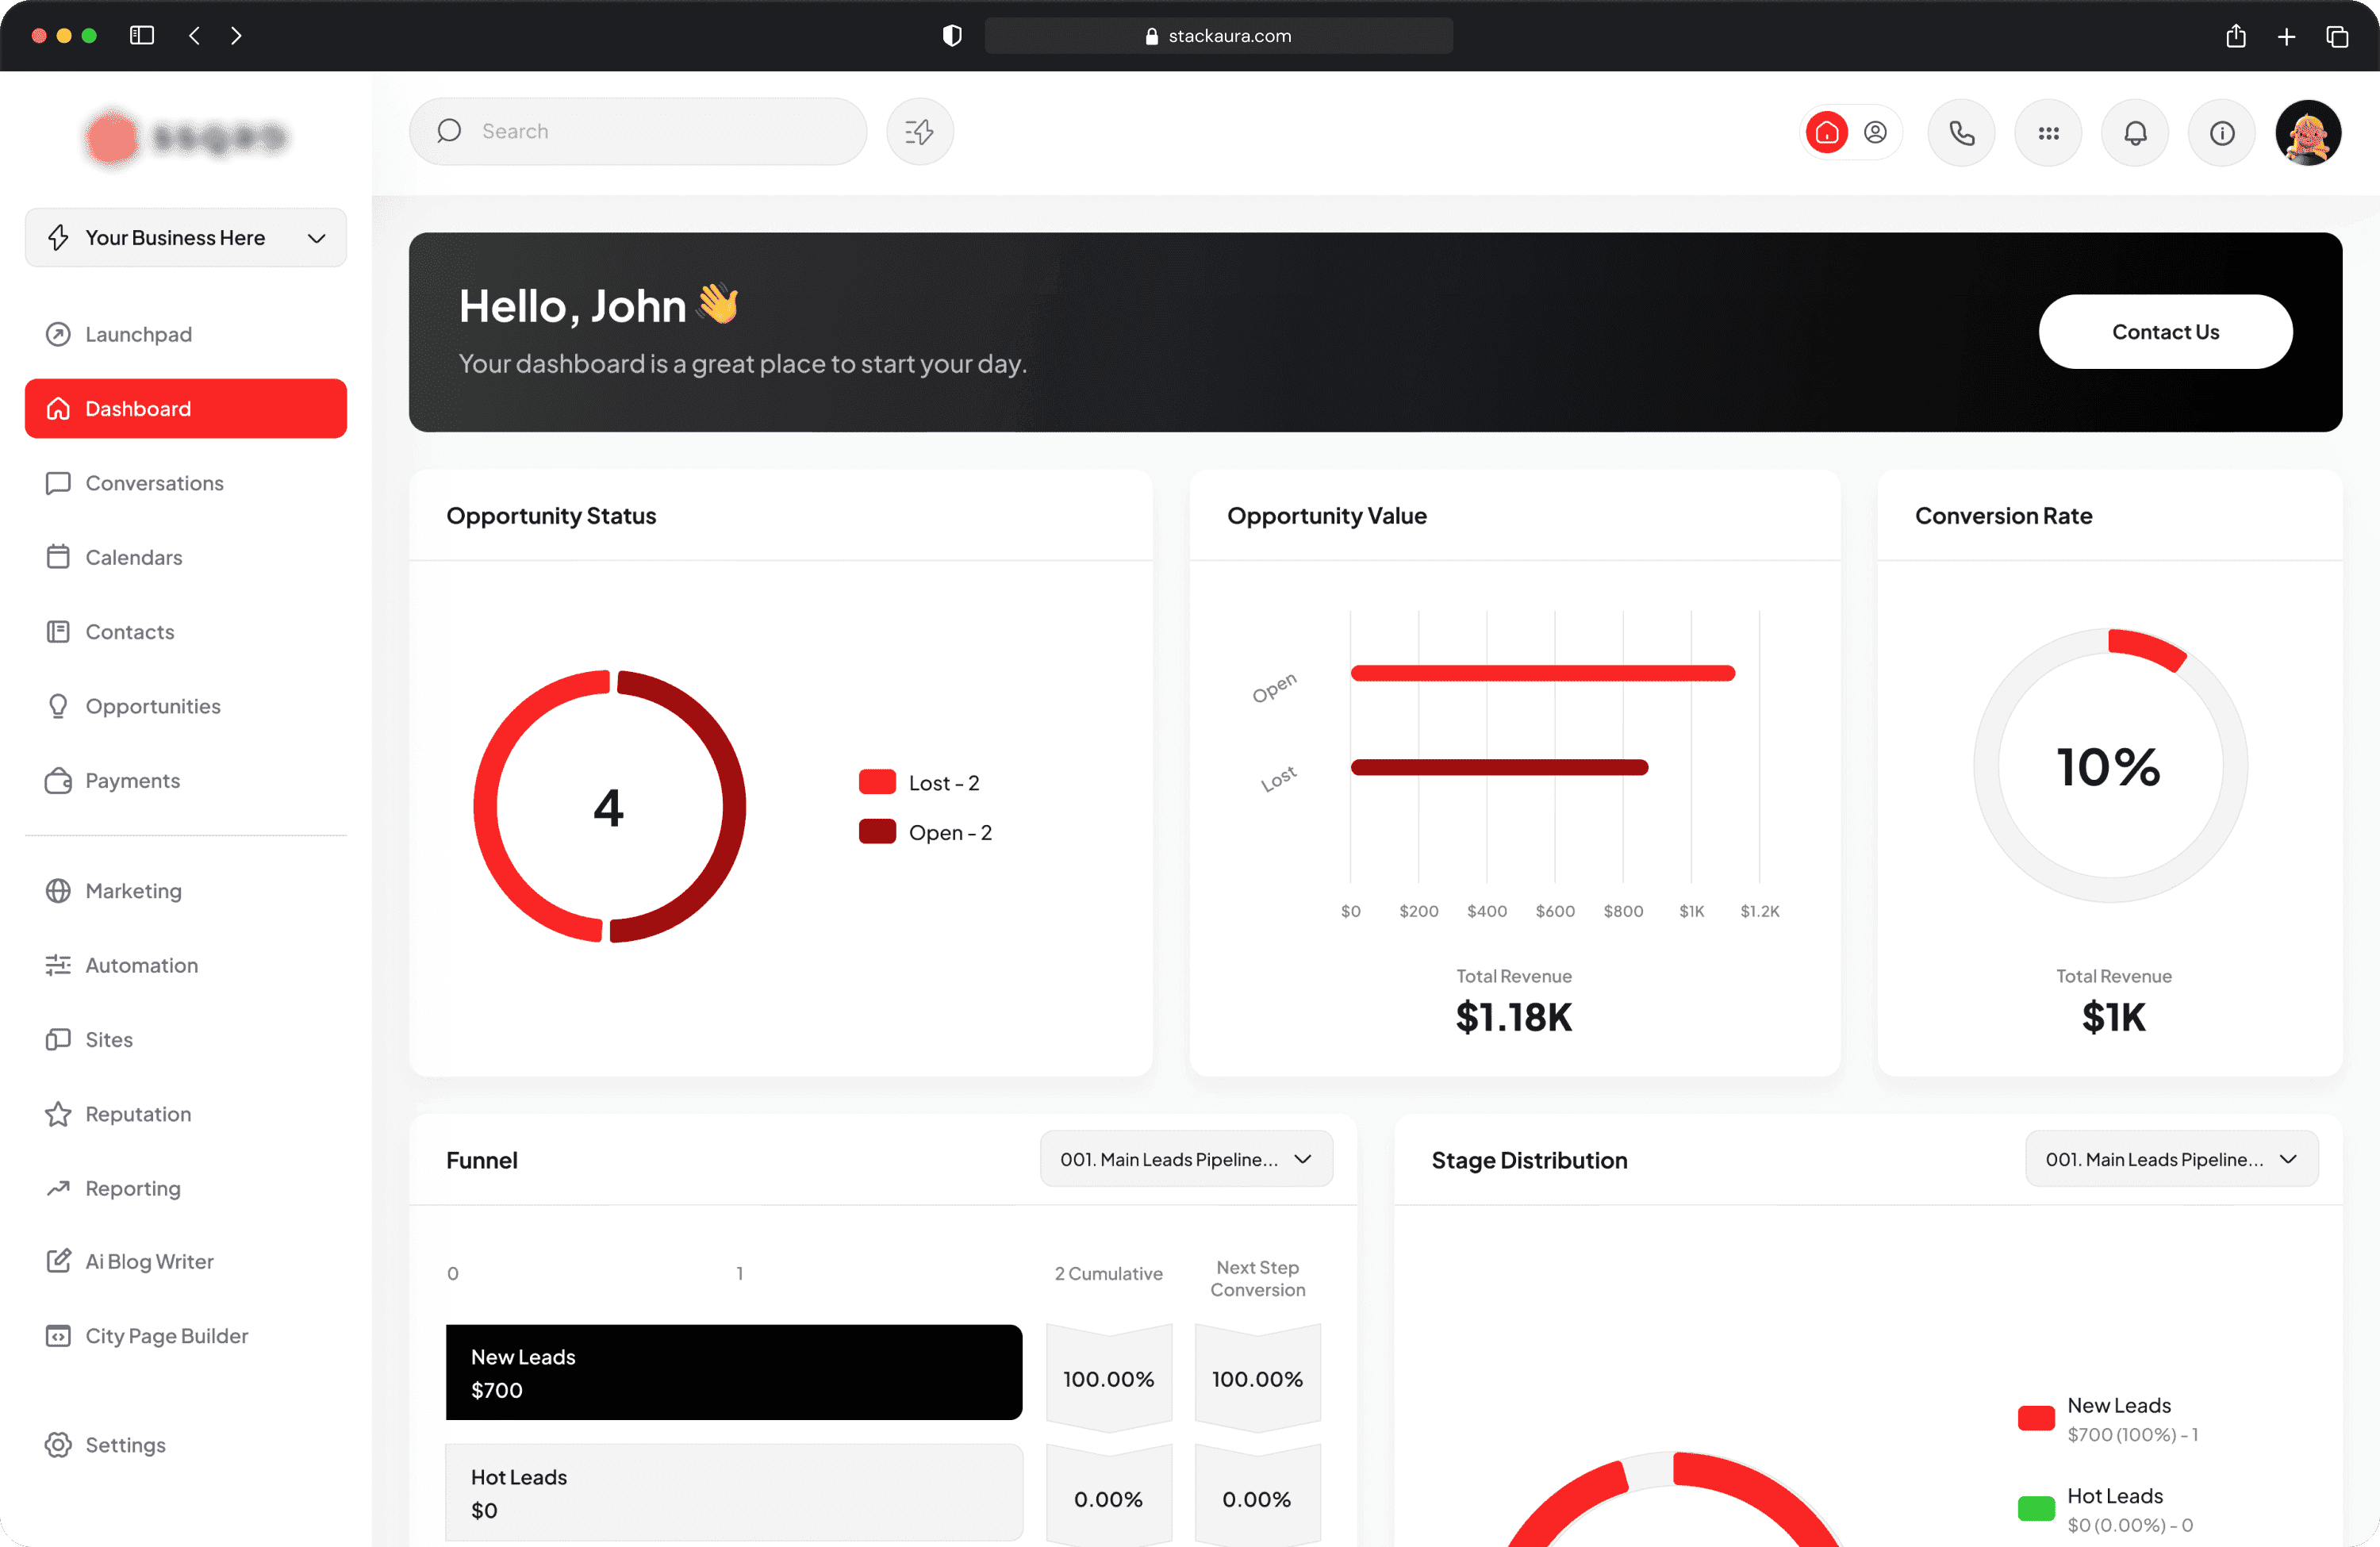Open the Ai Blog Writer tool

[x=149, y=1261]
